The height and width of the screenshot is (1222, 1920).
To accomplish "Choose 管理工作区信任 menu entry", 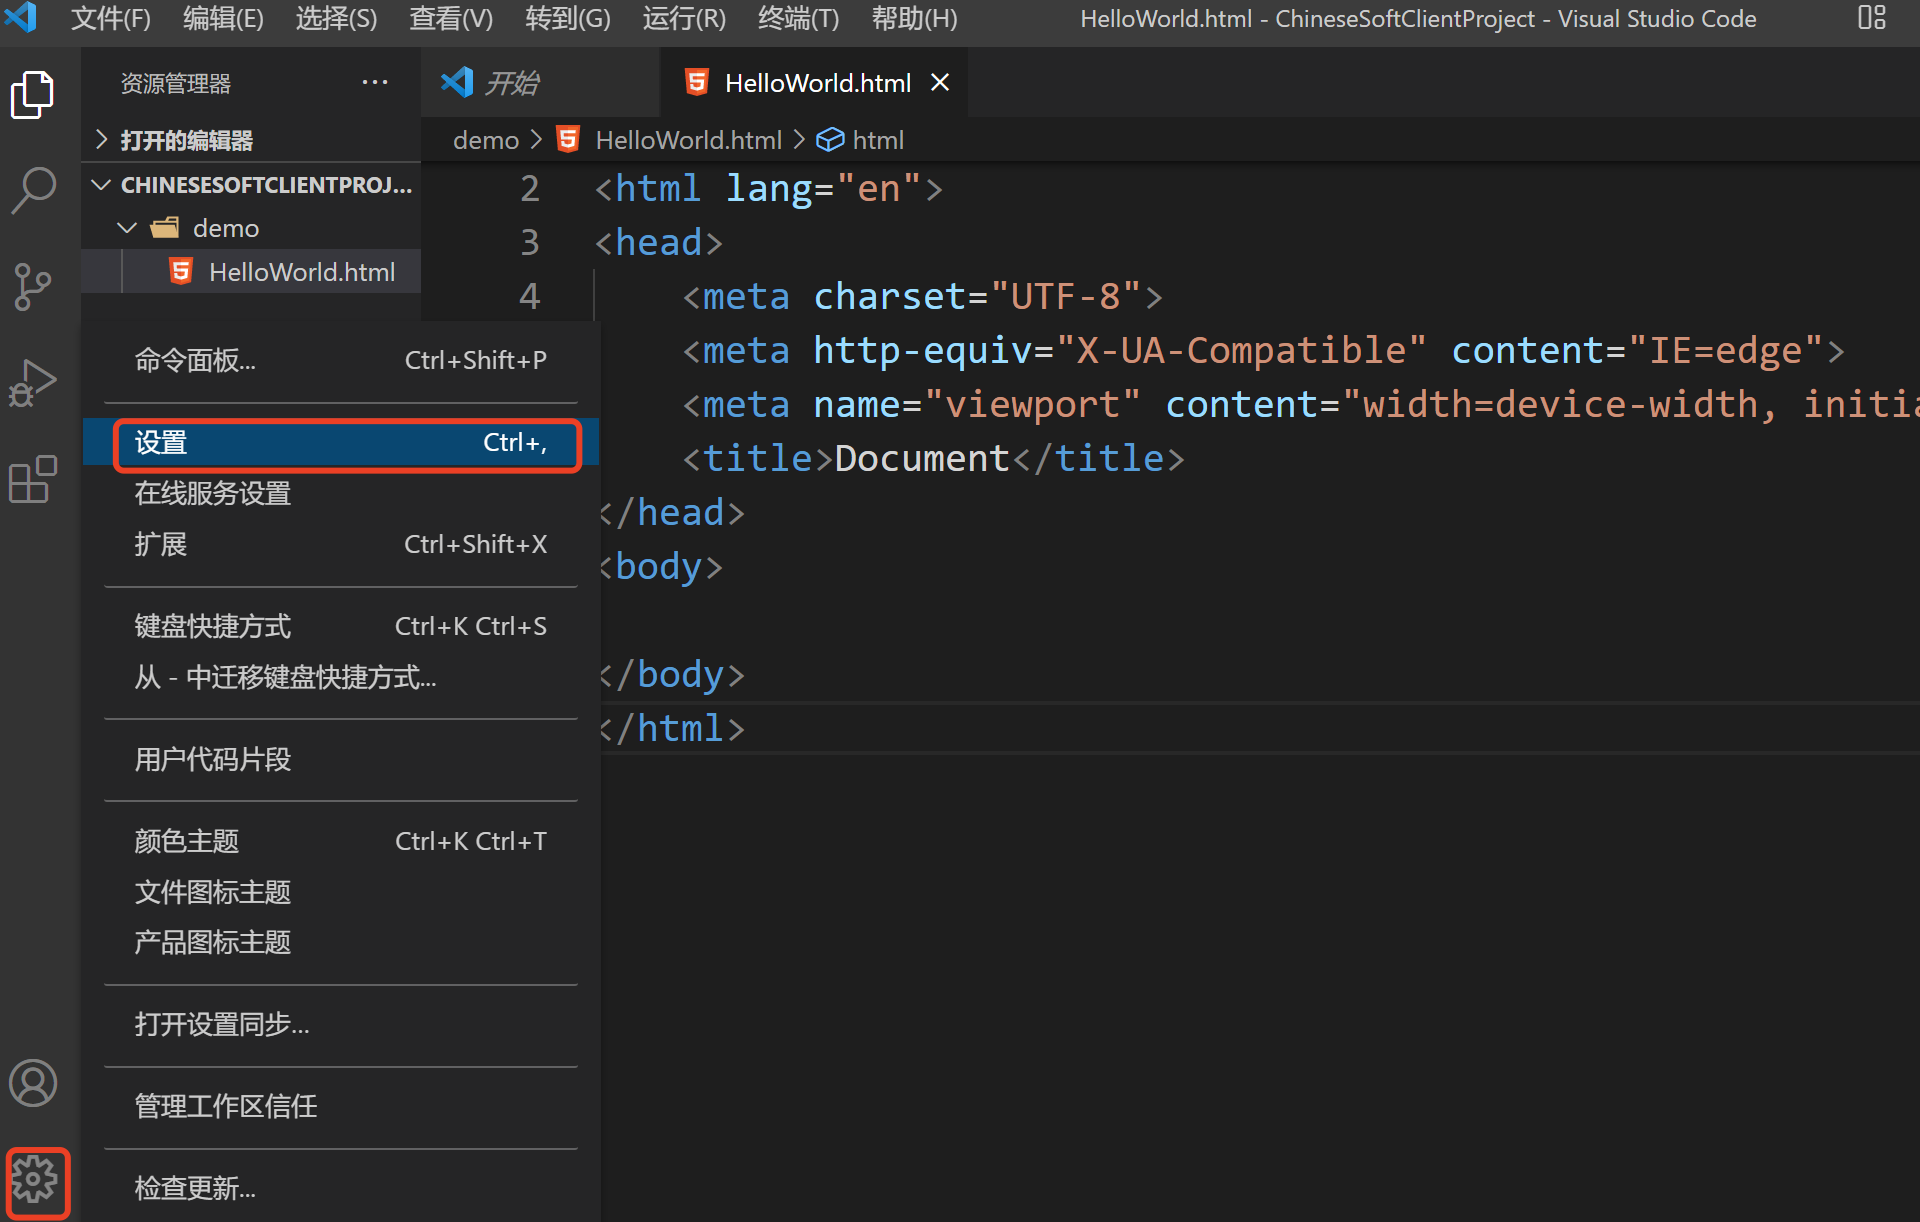I will click(341, 1106).
